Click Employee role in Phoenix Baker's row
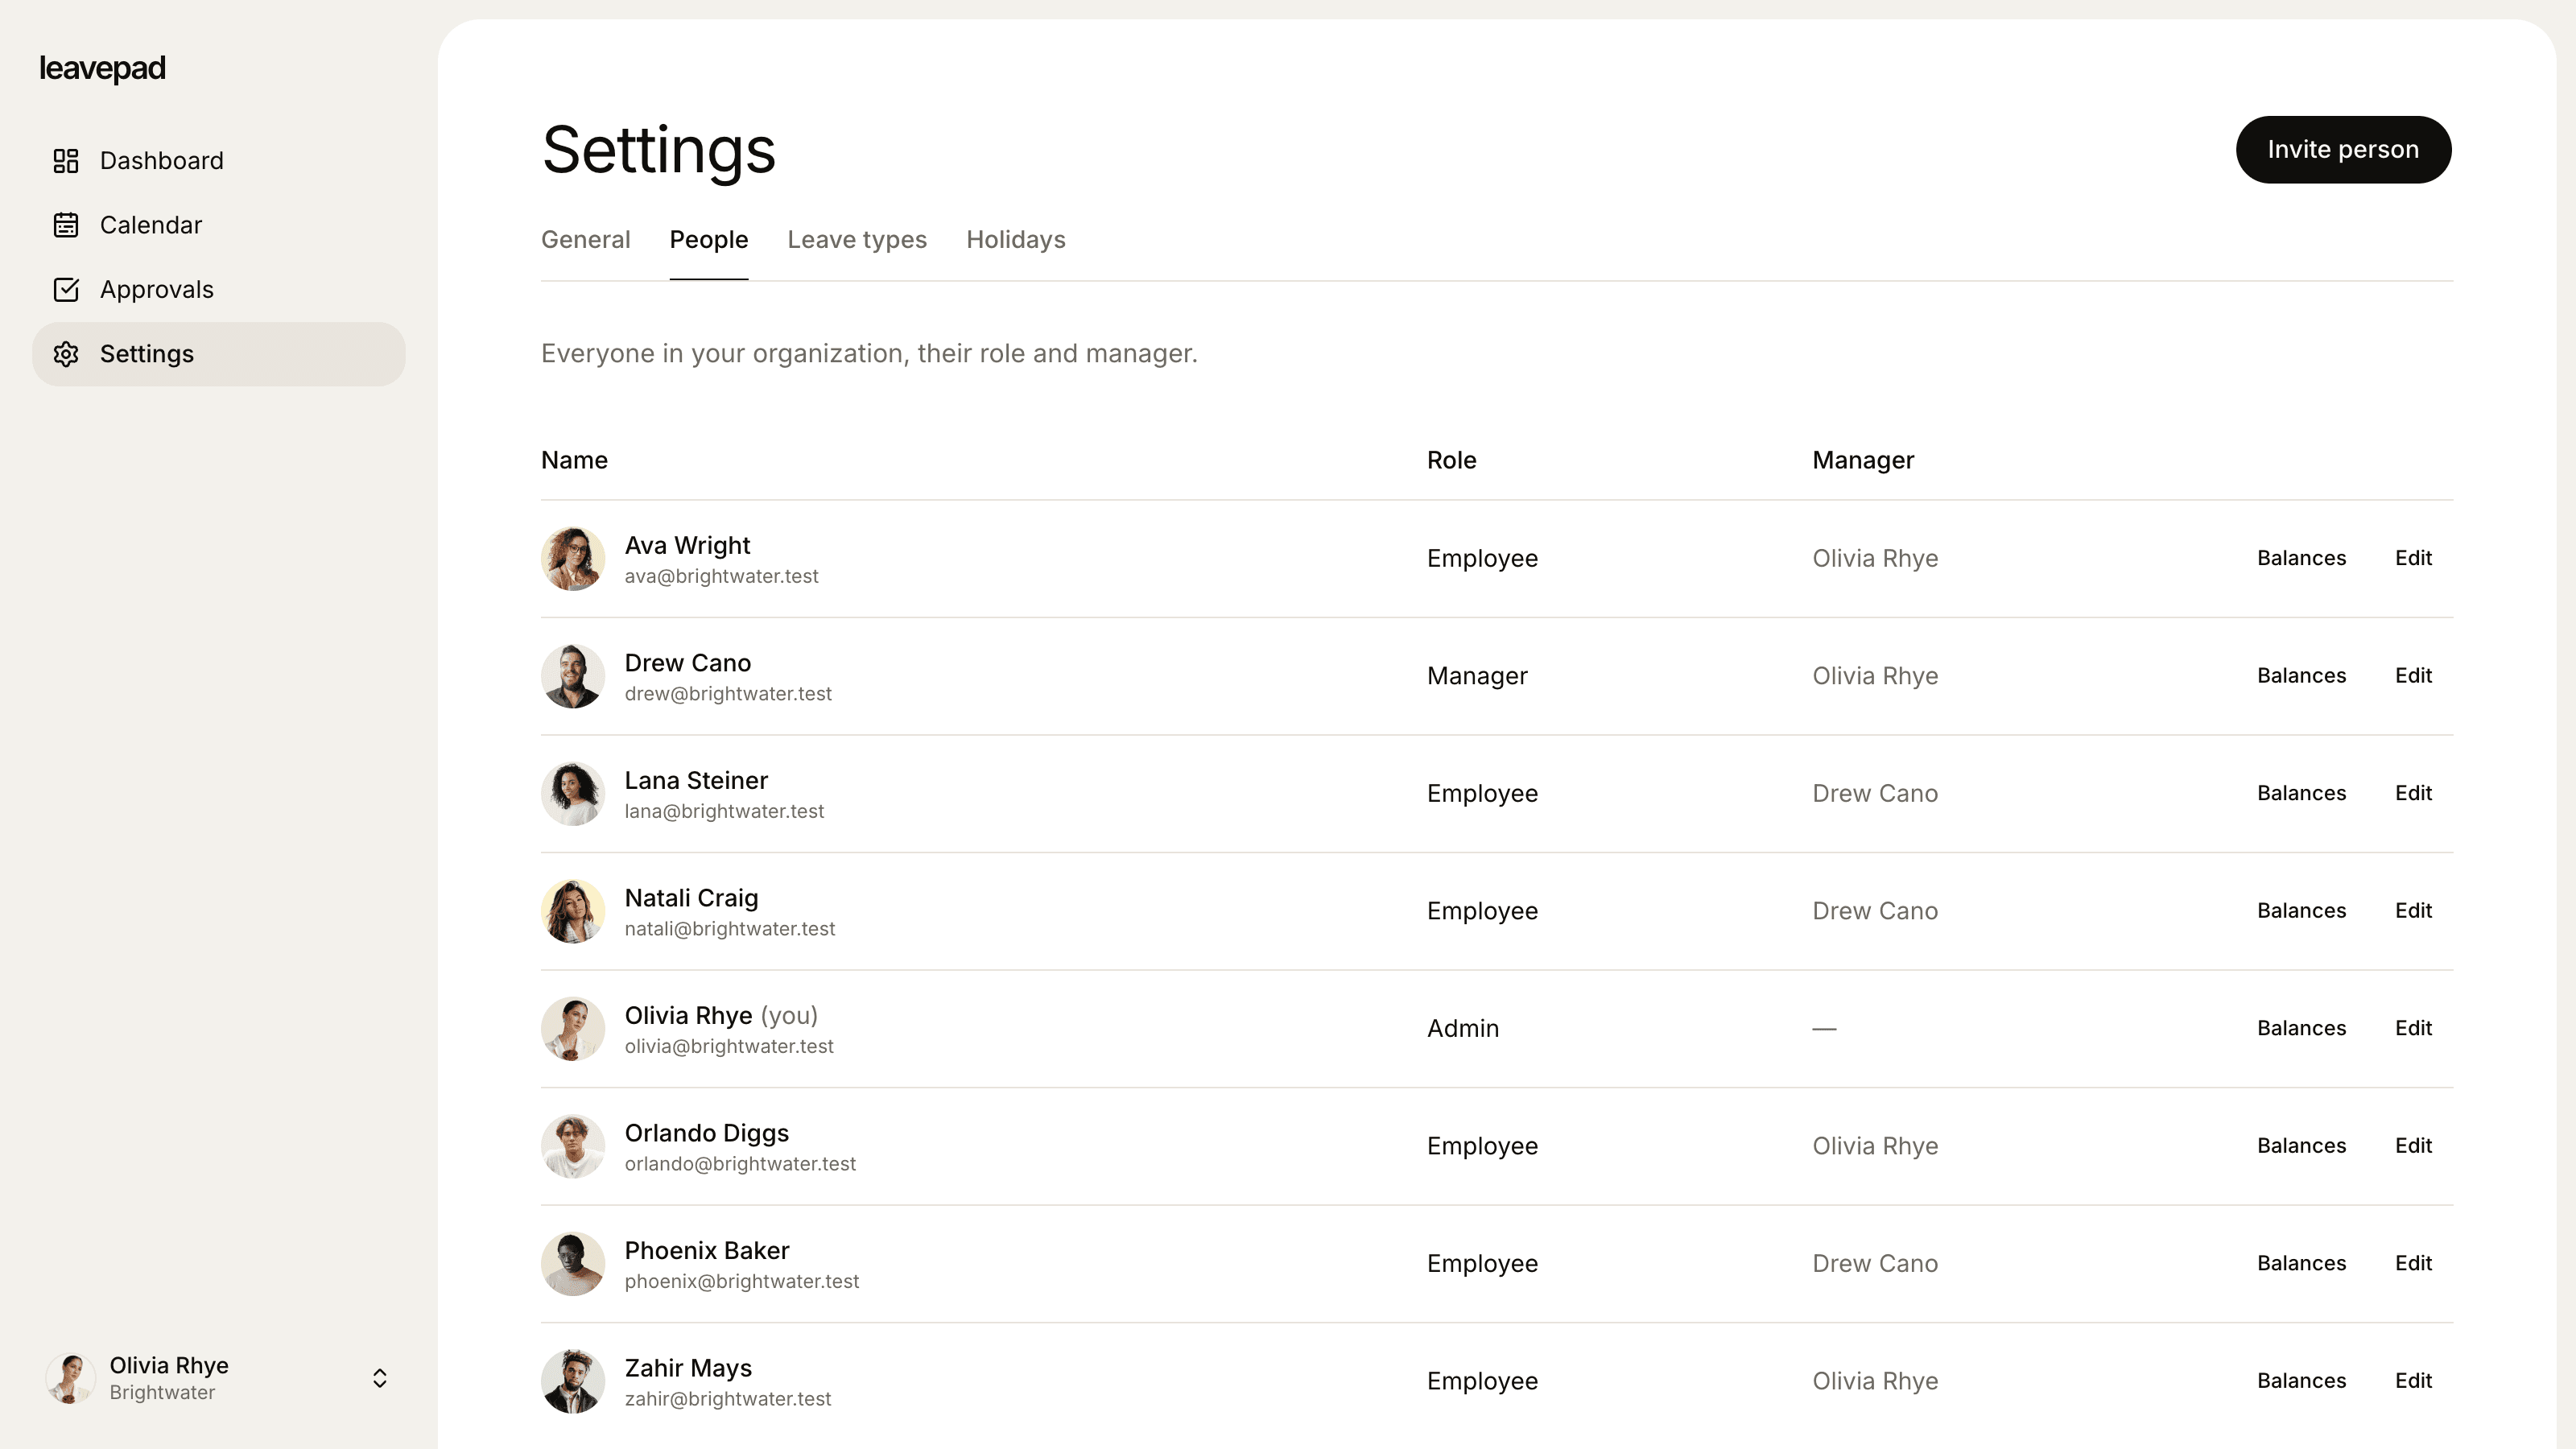 [1482, 1264]
